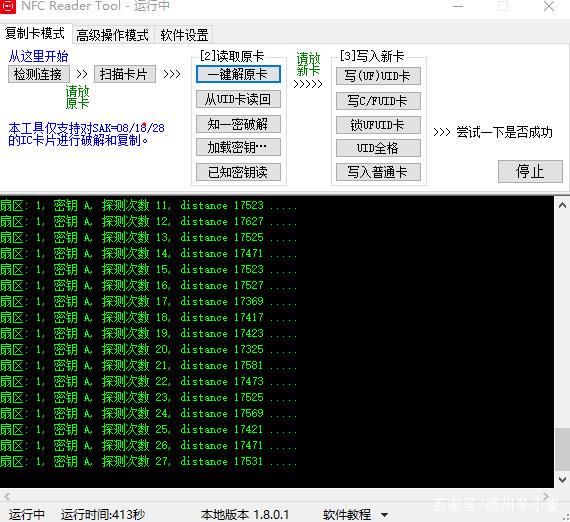Click the horizontal scrollbar's left arrow
Viewport: 570px width, 522px height.
click(7, 496)
